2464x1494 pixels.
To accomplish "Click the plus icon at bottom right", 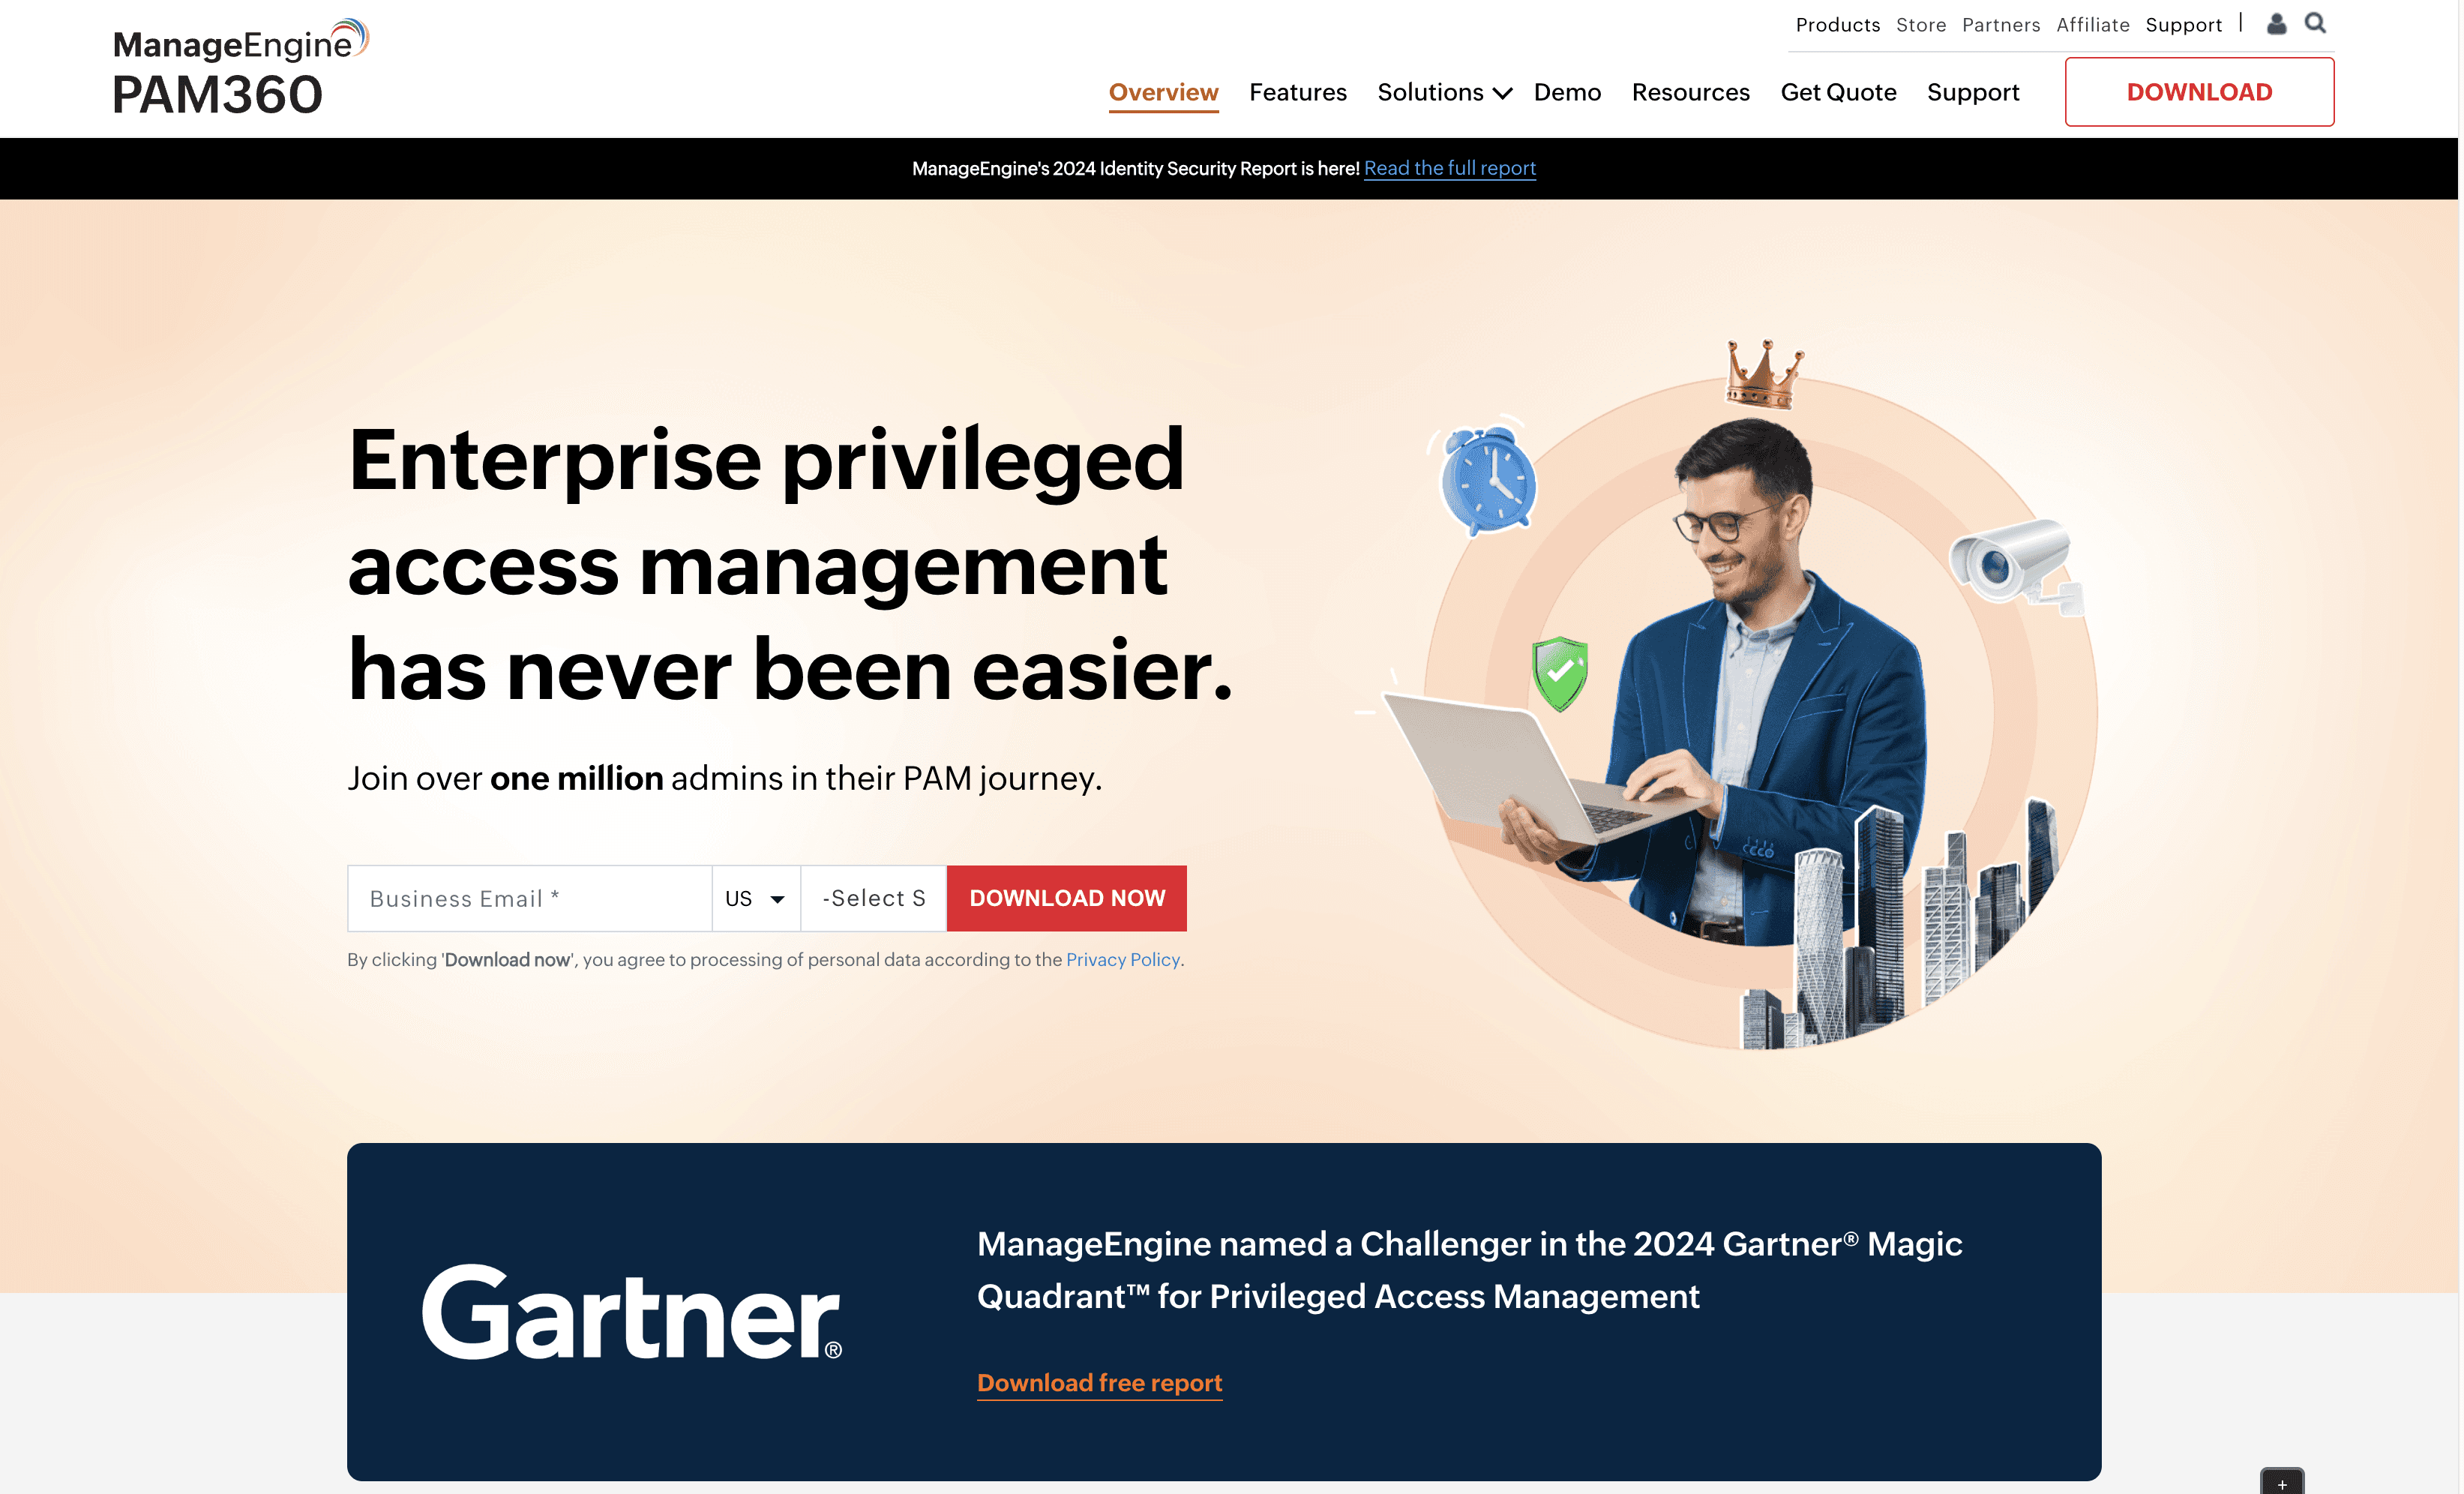I will coord(2282,1482).
